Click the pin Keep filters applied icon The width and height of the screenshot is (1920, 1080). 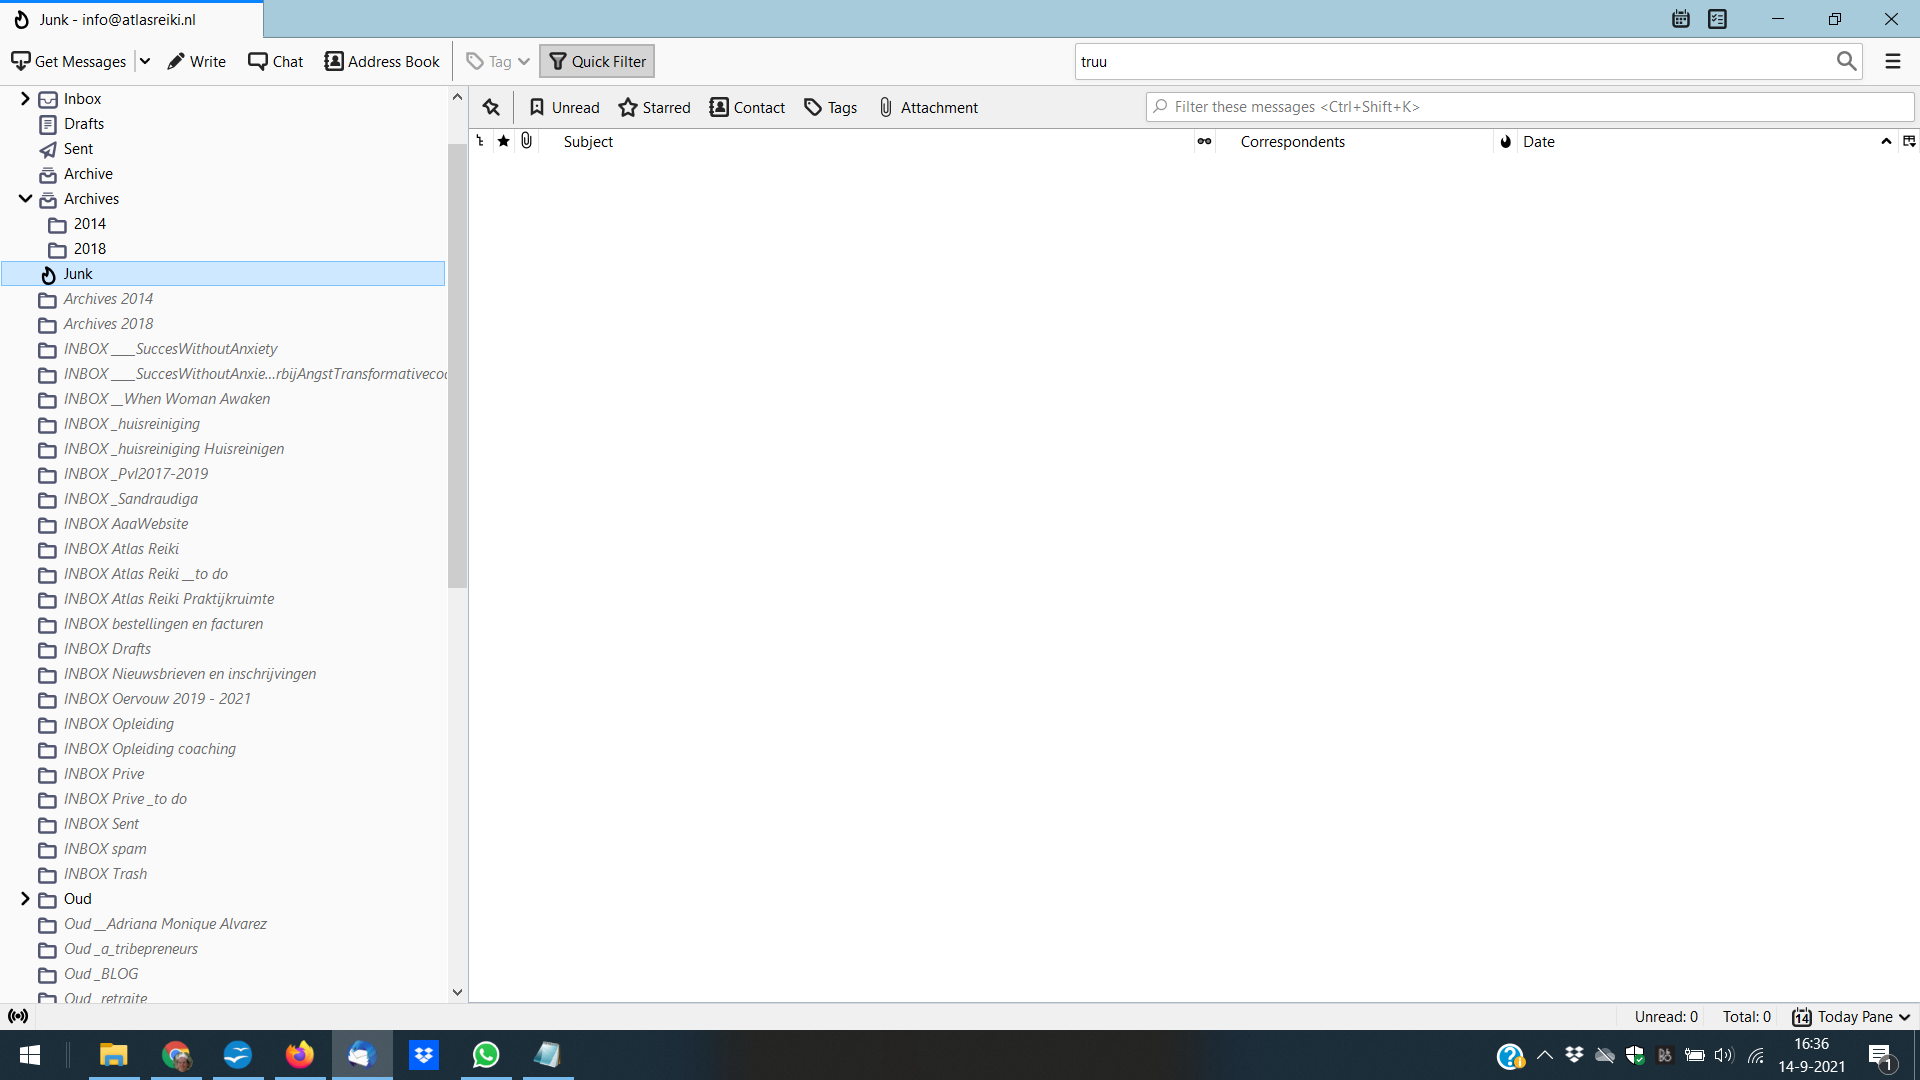pos(491,107)
